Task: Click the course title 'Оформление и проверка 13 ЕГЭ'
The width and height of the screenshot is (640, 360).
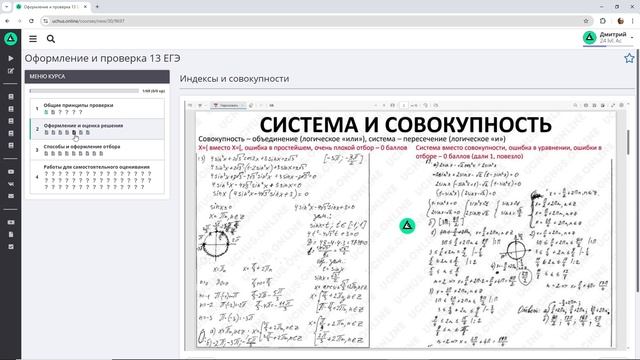Action: click(x=102, y=58)
